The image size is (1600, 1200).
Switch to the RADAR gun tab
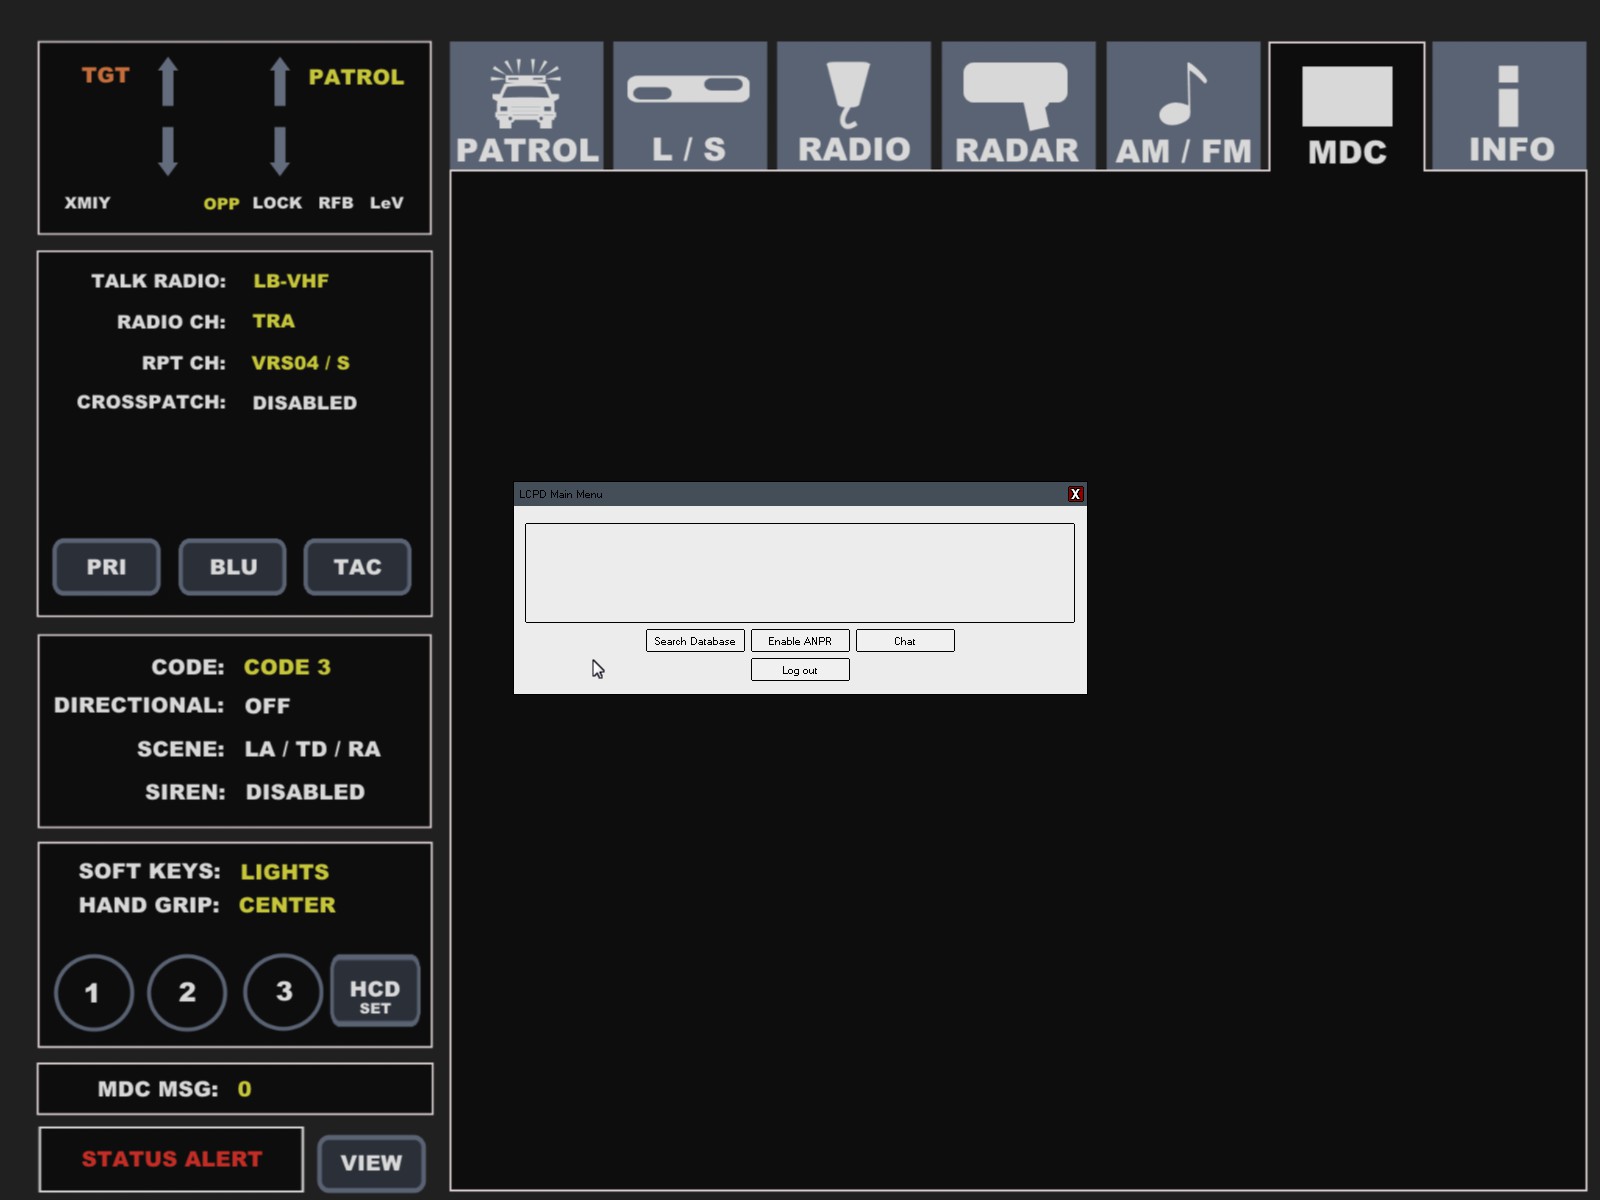point(1018,106)
